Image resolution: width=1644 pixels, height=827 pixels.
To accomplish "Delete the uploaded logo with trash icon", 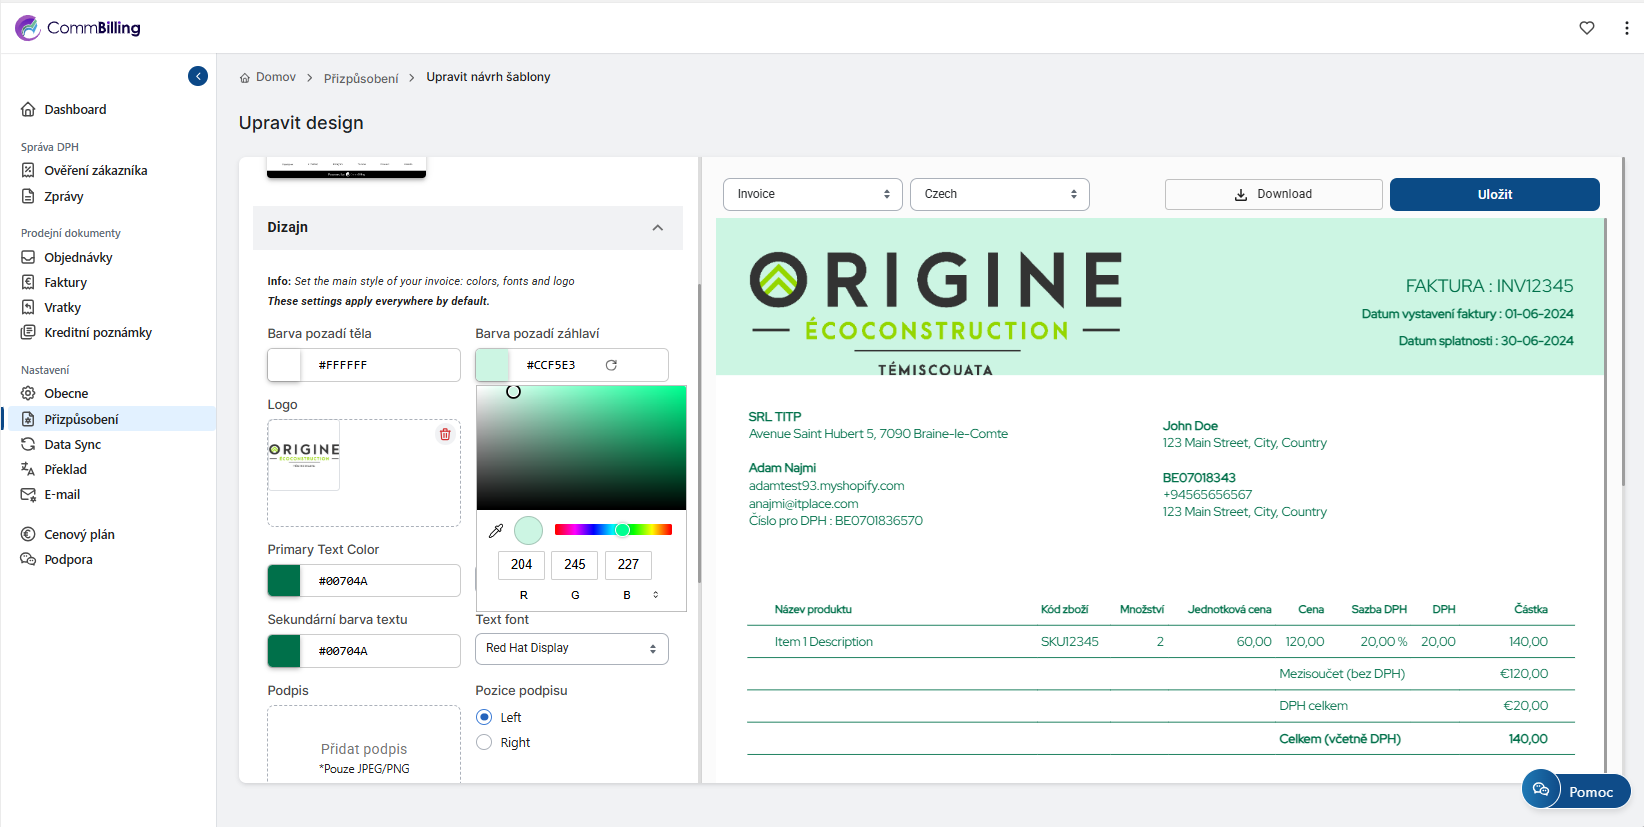I will tap(445, 434).
